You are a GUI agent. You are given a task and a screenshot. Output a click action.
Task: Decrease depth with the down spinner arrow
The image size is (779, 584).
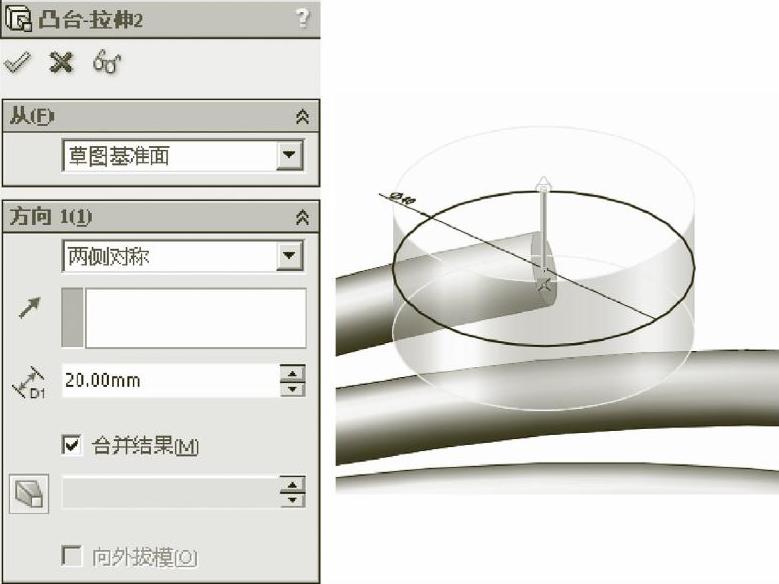(x=292, y=389)
